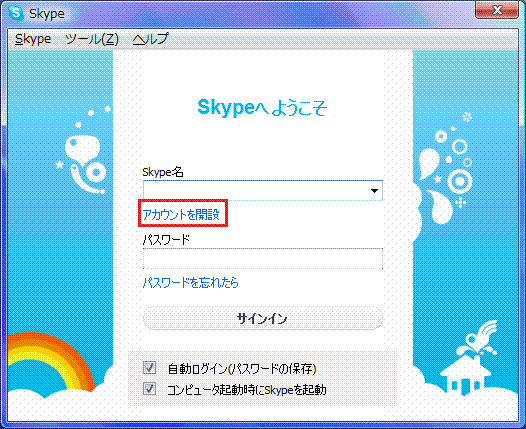The height and width of the screenshot is (429, 526).
Task: Click the speech bubble doodle graphic
Action: click(x=83, y=148)
